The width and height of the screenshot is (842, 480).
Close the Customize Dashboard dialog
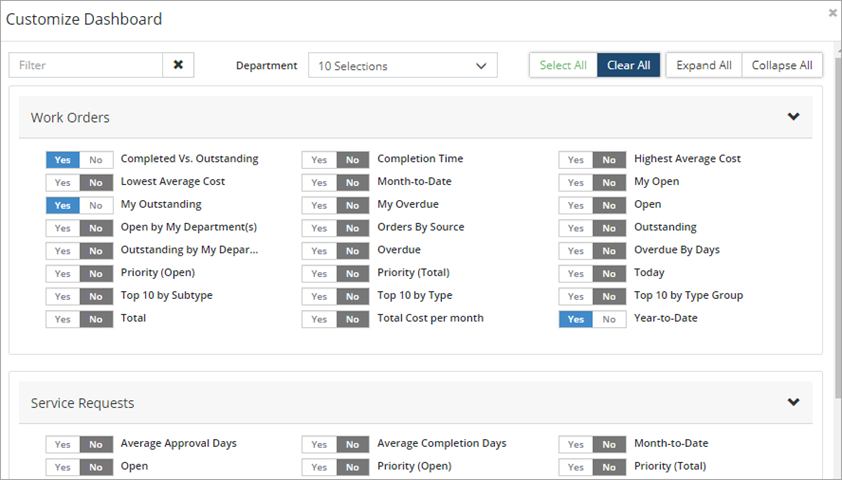pos(833,13)
